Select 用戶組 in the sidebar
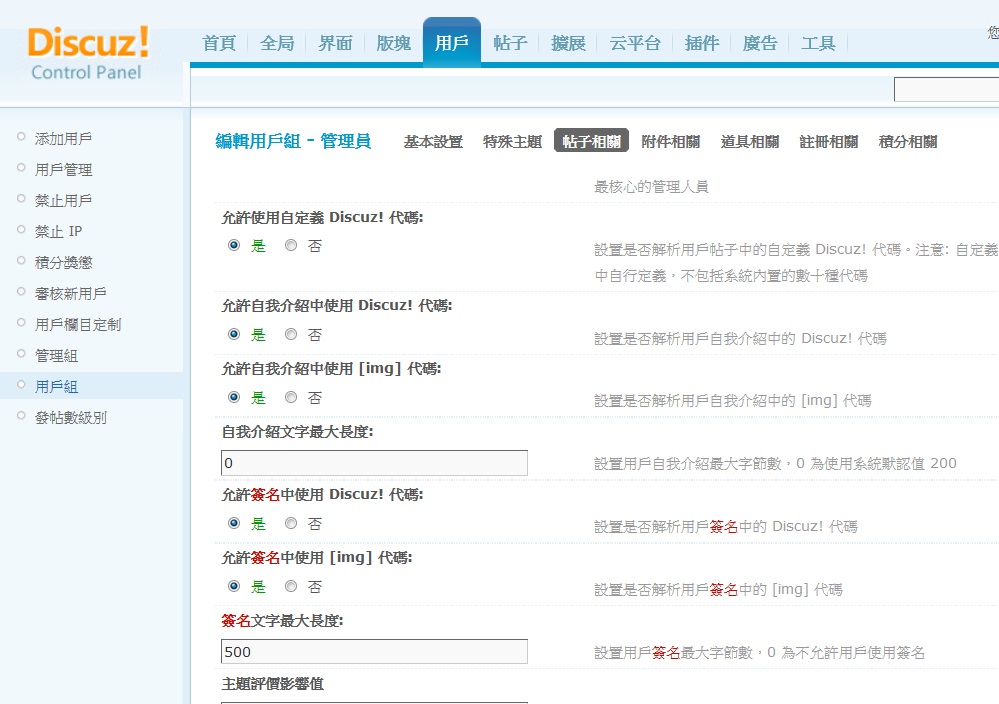The width and height of the screenshot is (999, 704). tap(56, 387)
